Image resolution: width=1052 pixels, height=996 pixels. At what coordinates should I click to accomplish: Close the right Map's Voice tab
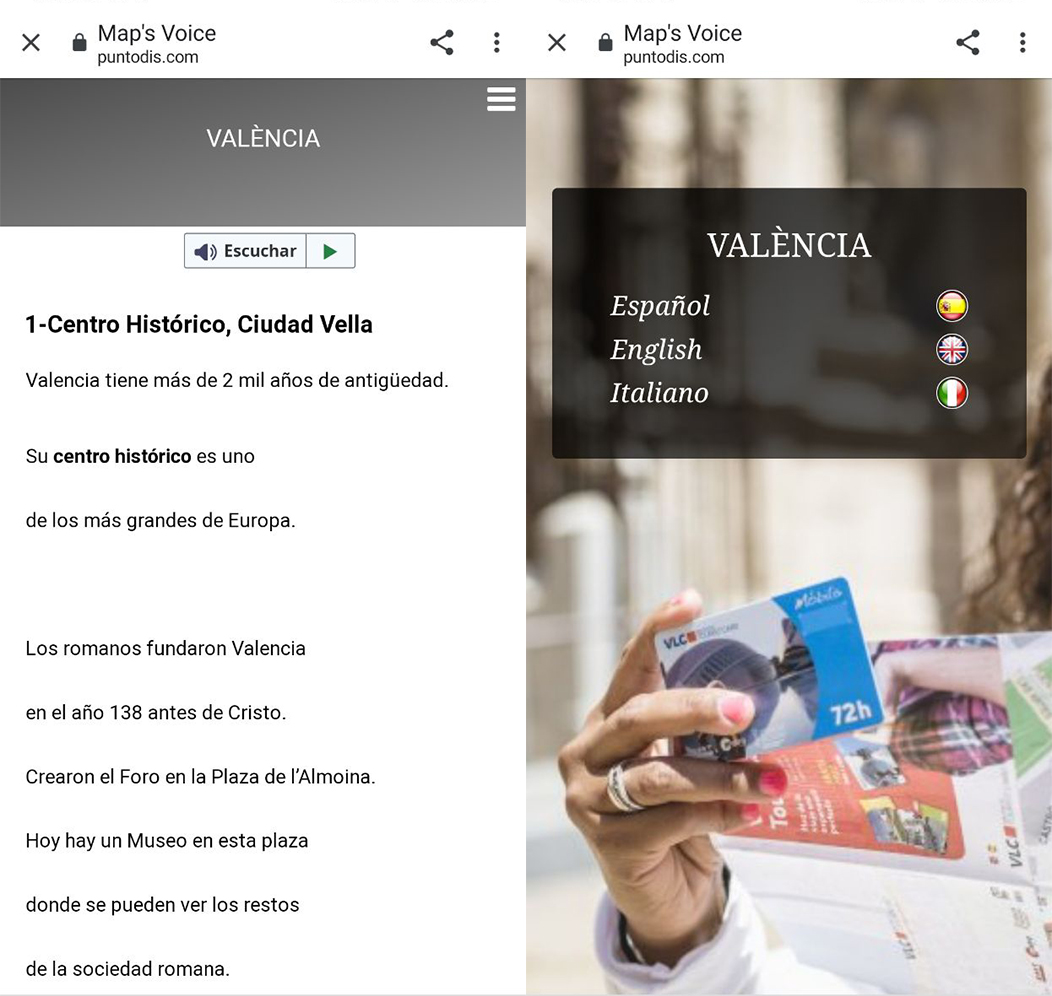557,42
